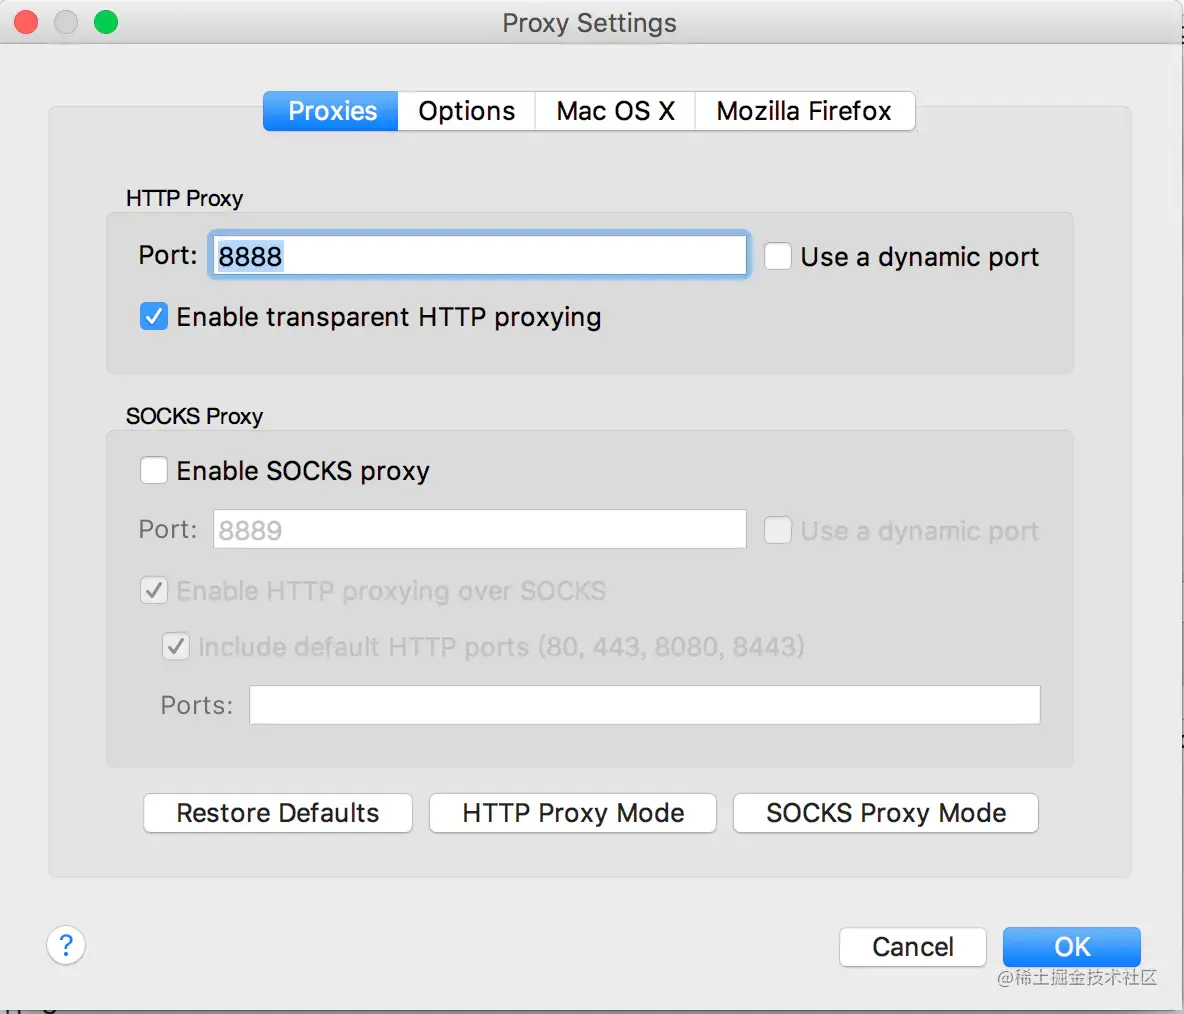Click the HTTP Proxy port field
This screenshot has height=1014, width=1184.
pyautogui.click(x=479, y=255)
